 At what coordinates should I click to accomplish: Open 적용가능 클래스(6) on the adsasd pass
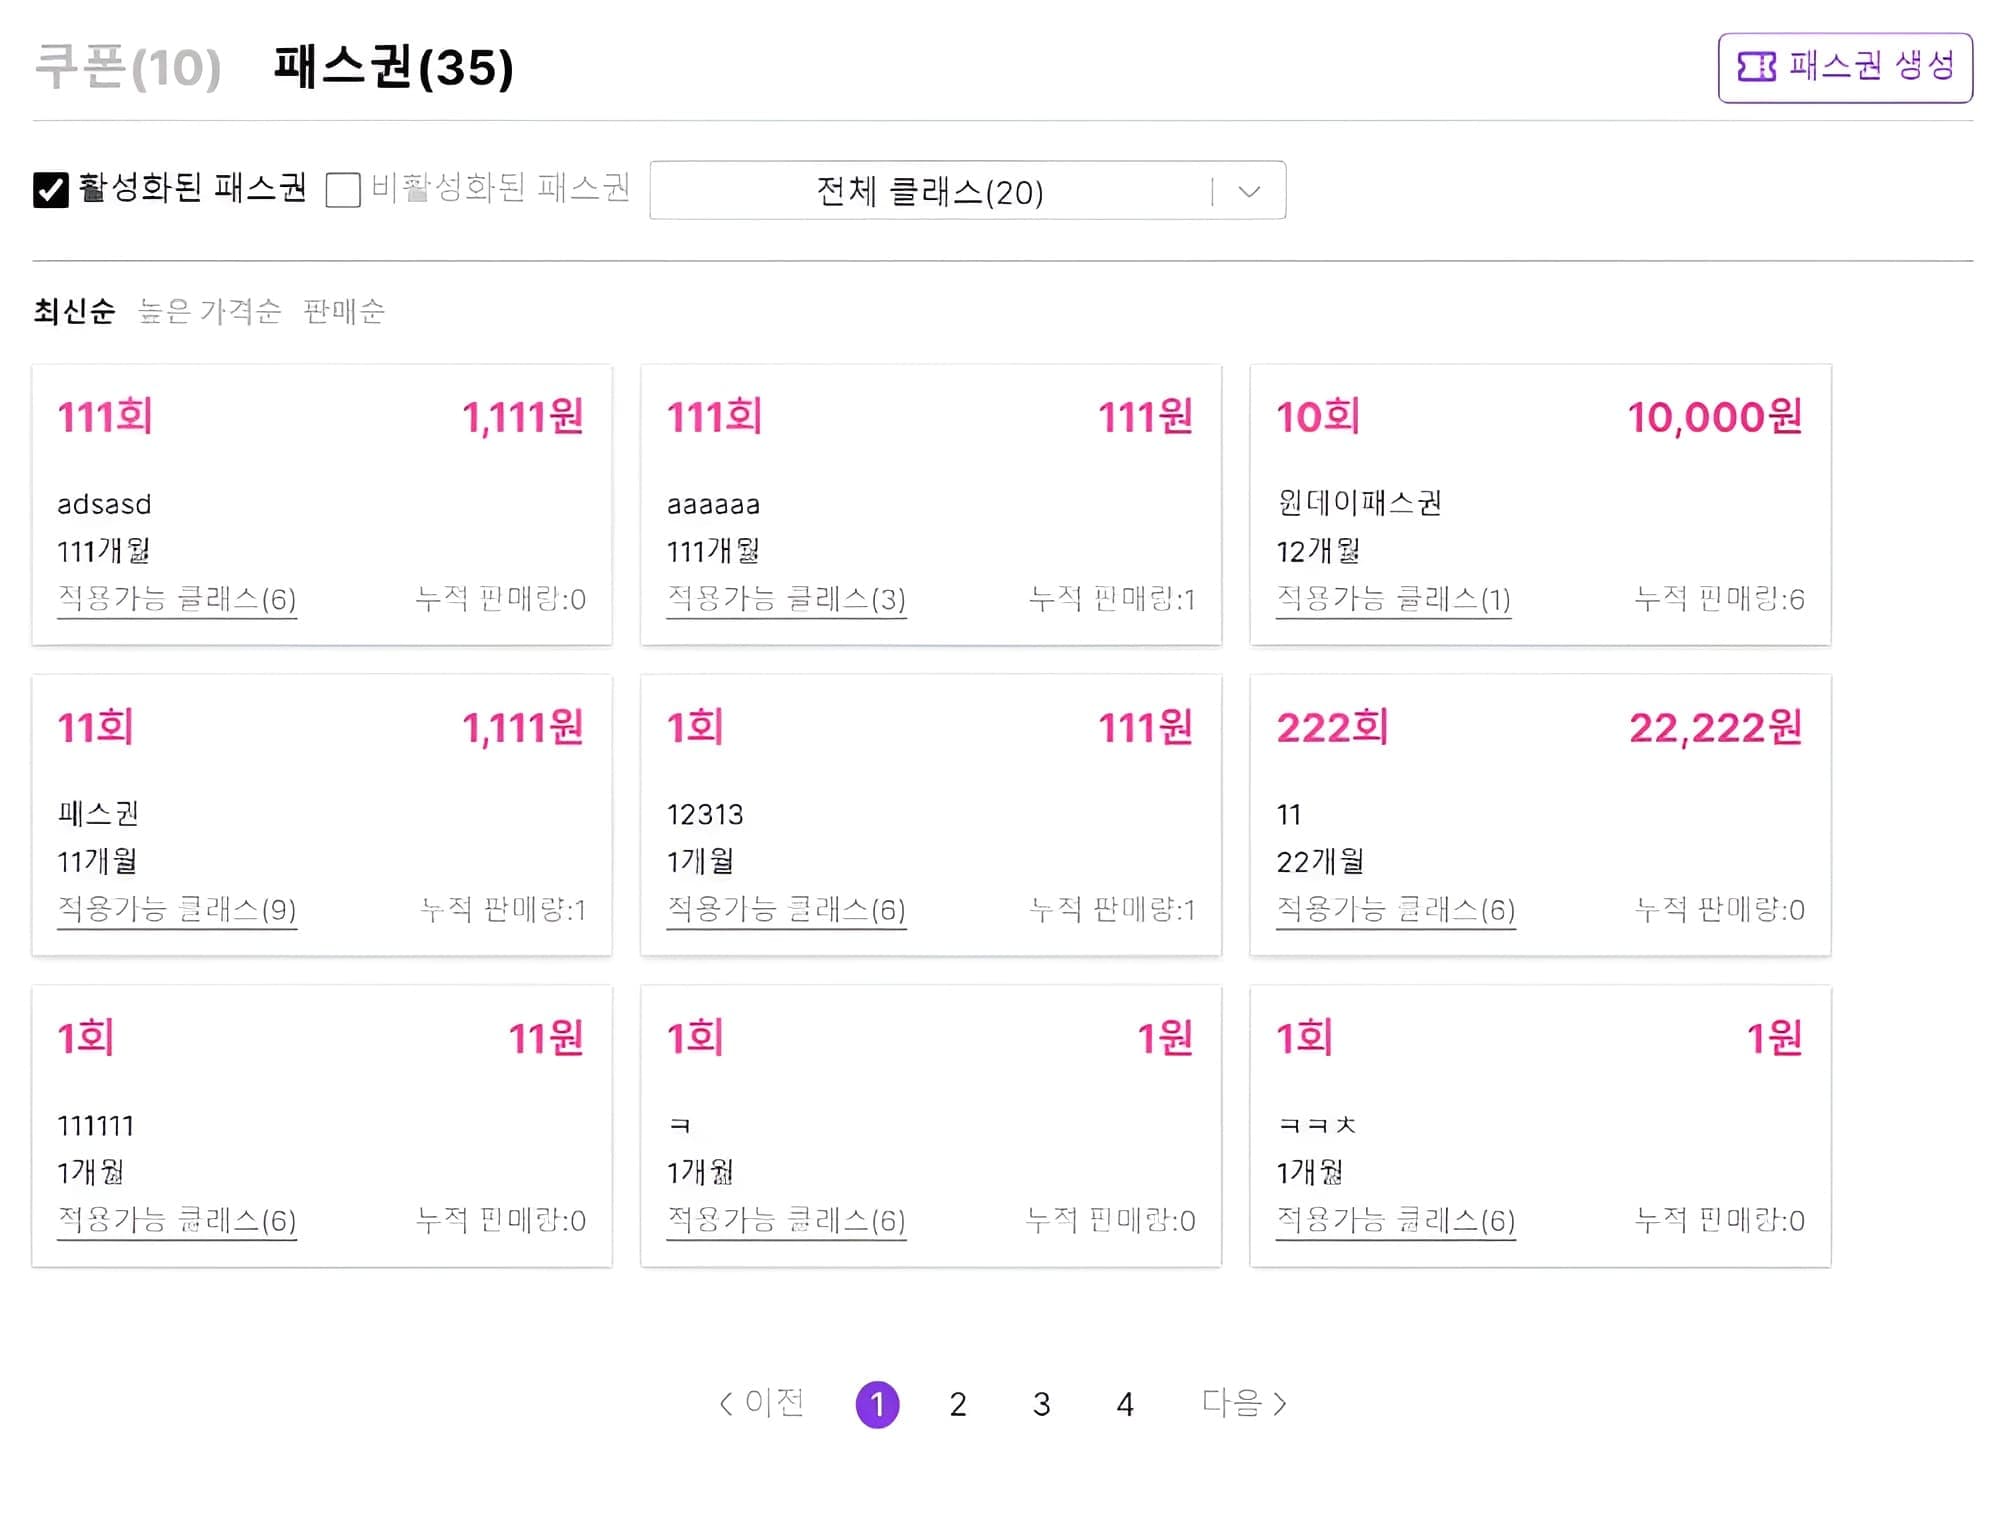tap(176, 599)
